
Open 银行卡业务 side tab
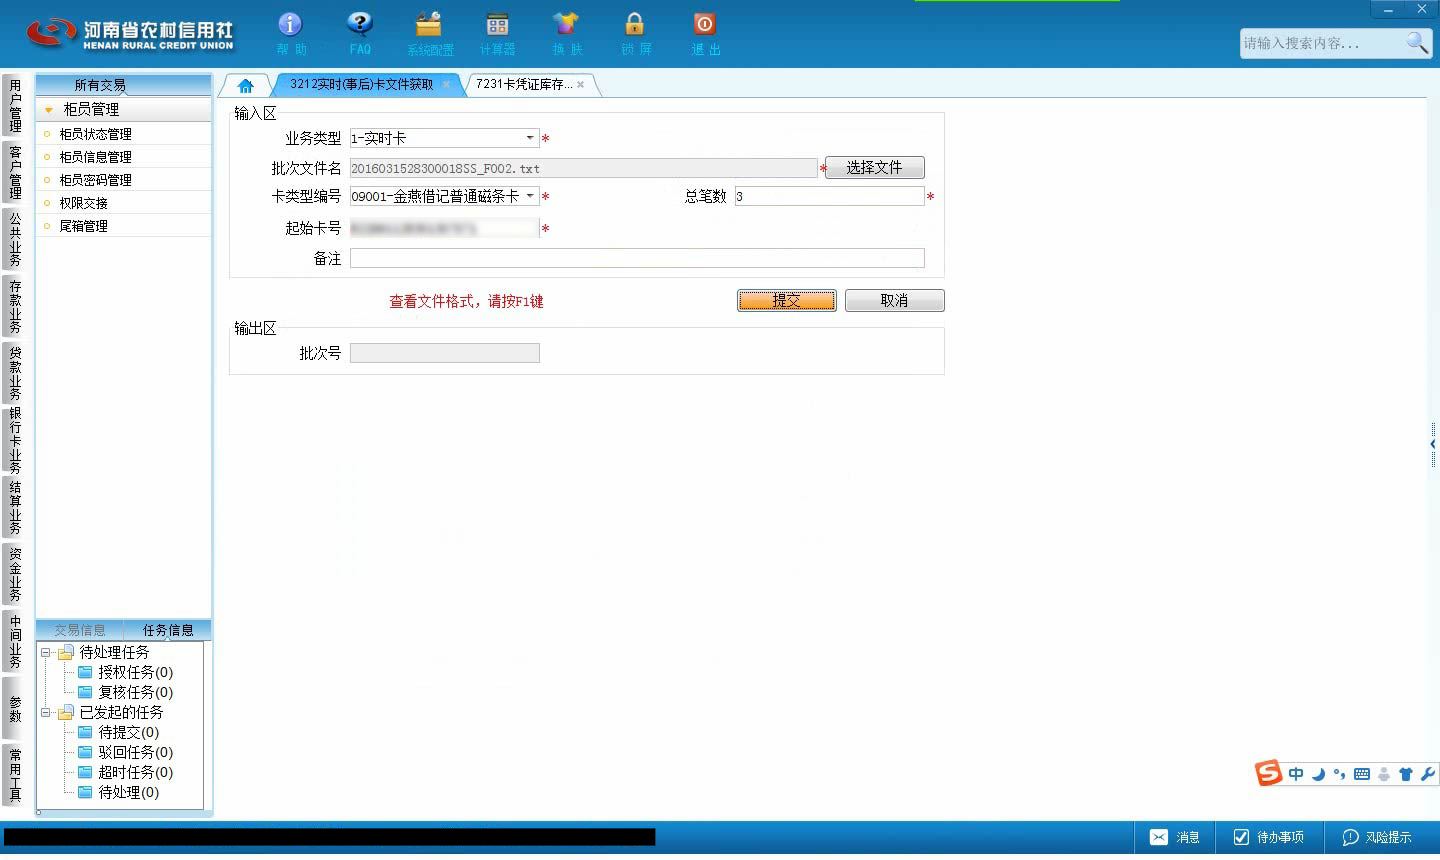[x=14, y=440]
